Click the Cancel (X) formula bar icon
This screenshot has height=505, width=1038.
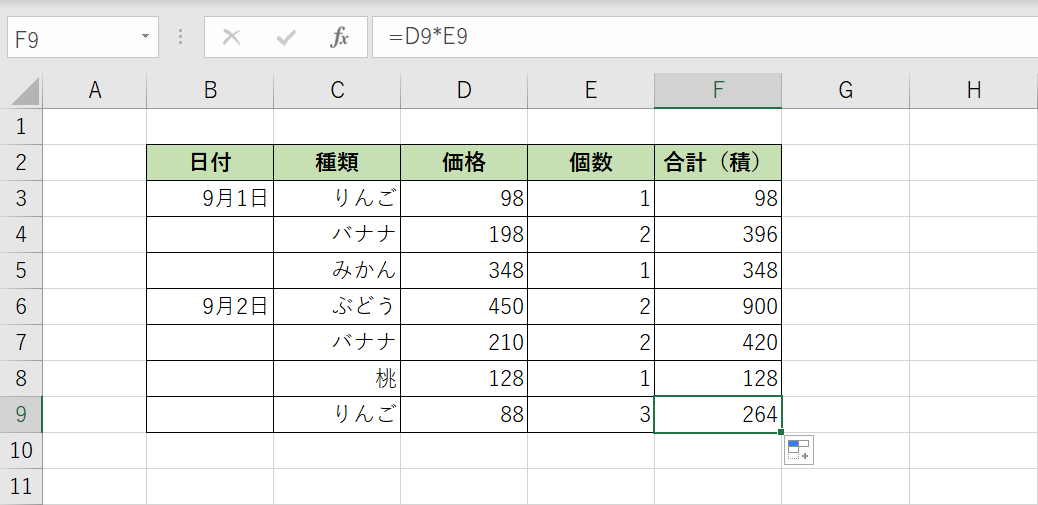(x=231, y=38)
